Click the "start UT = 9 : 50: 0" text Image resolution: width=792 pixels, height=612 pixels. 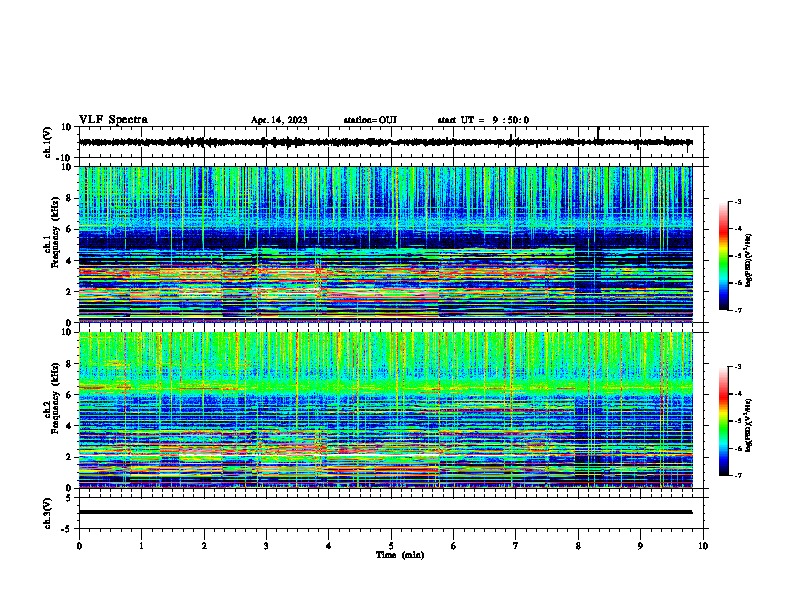(x=483, y=120)
